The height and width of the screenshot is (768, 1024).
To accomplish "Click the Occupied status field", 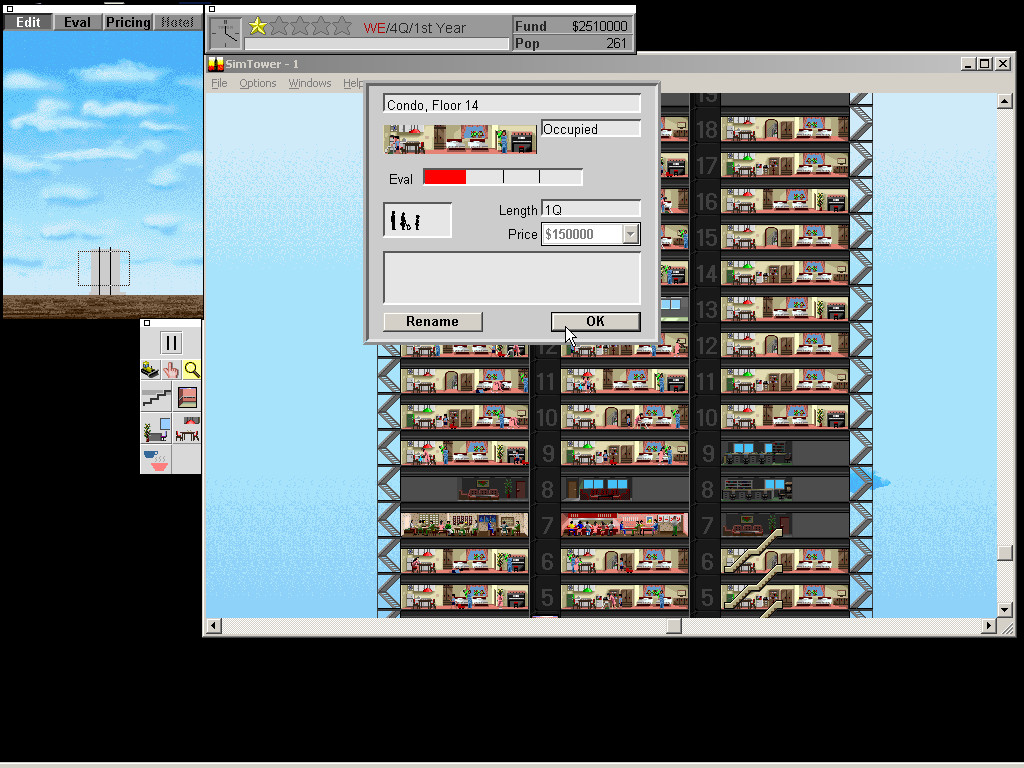I will tap(591, 129).
